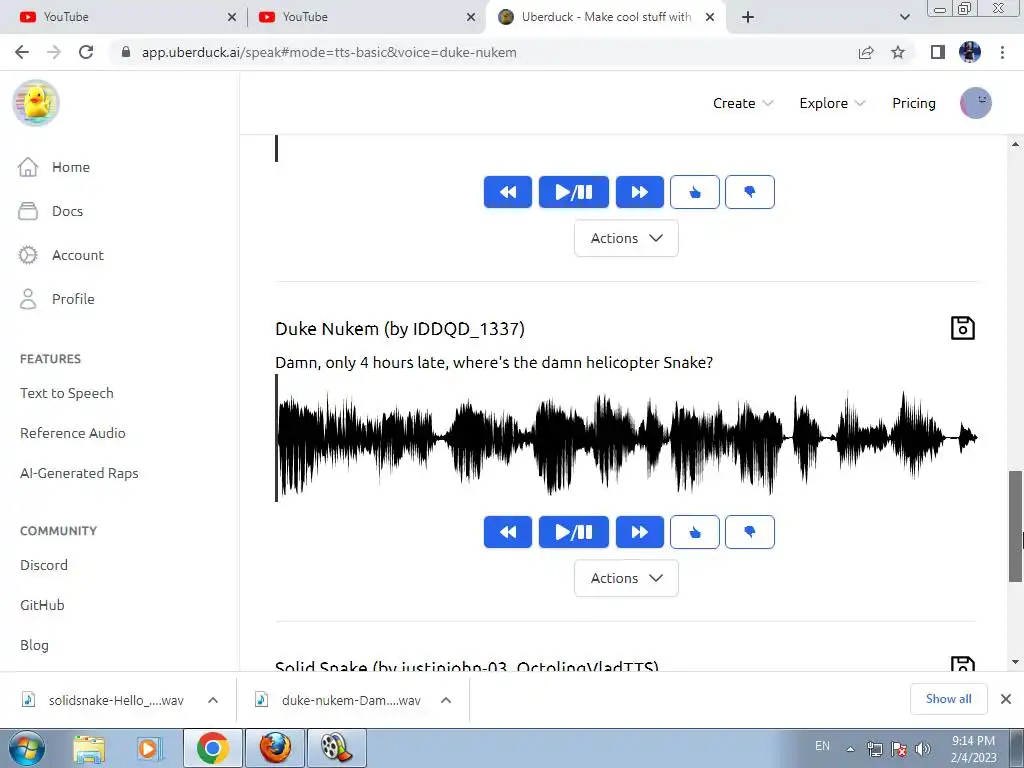1024x768 pixels.
Task: Open the Windows Start menu
Action: click(x=26, y=748)
